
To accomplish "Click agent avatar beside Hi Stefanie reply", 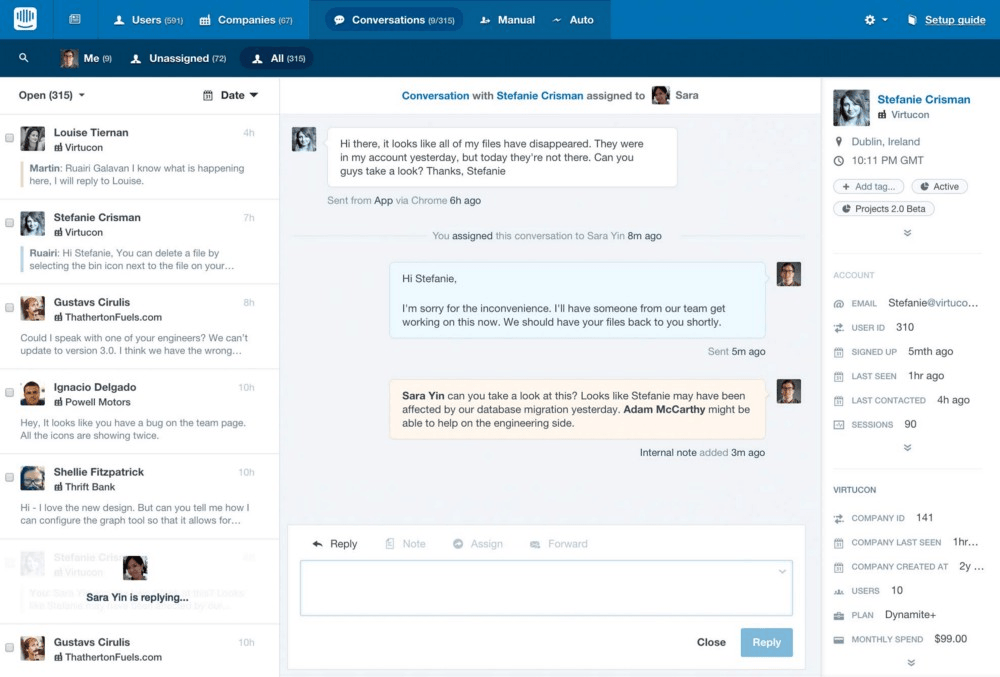I will (x=789, y=274).
